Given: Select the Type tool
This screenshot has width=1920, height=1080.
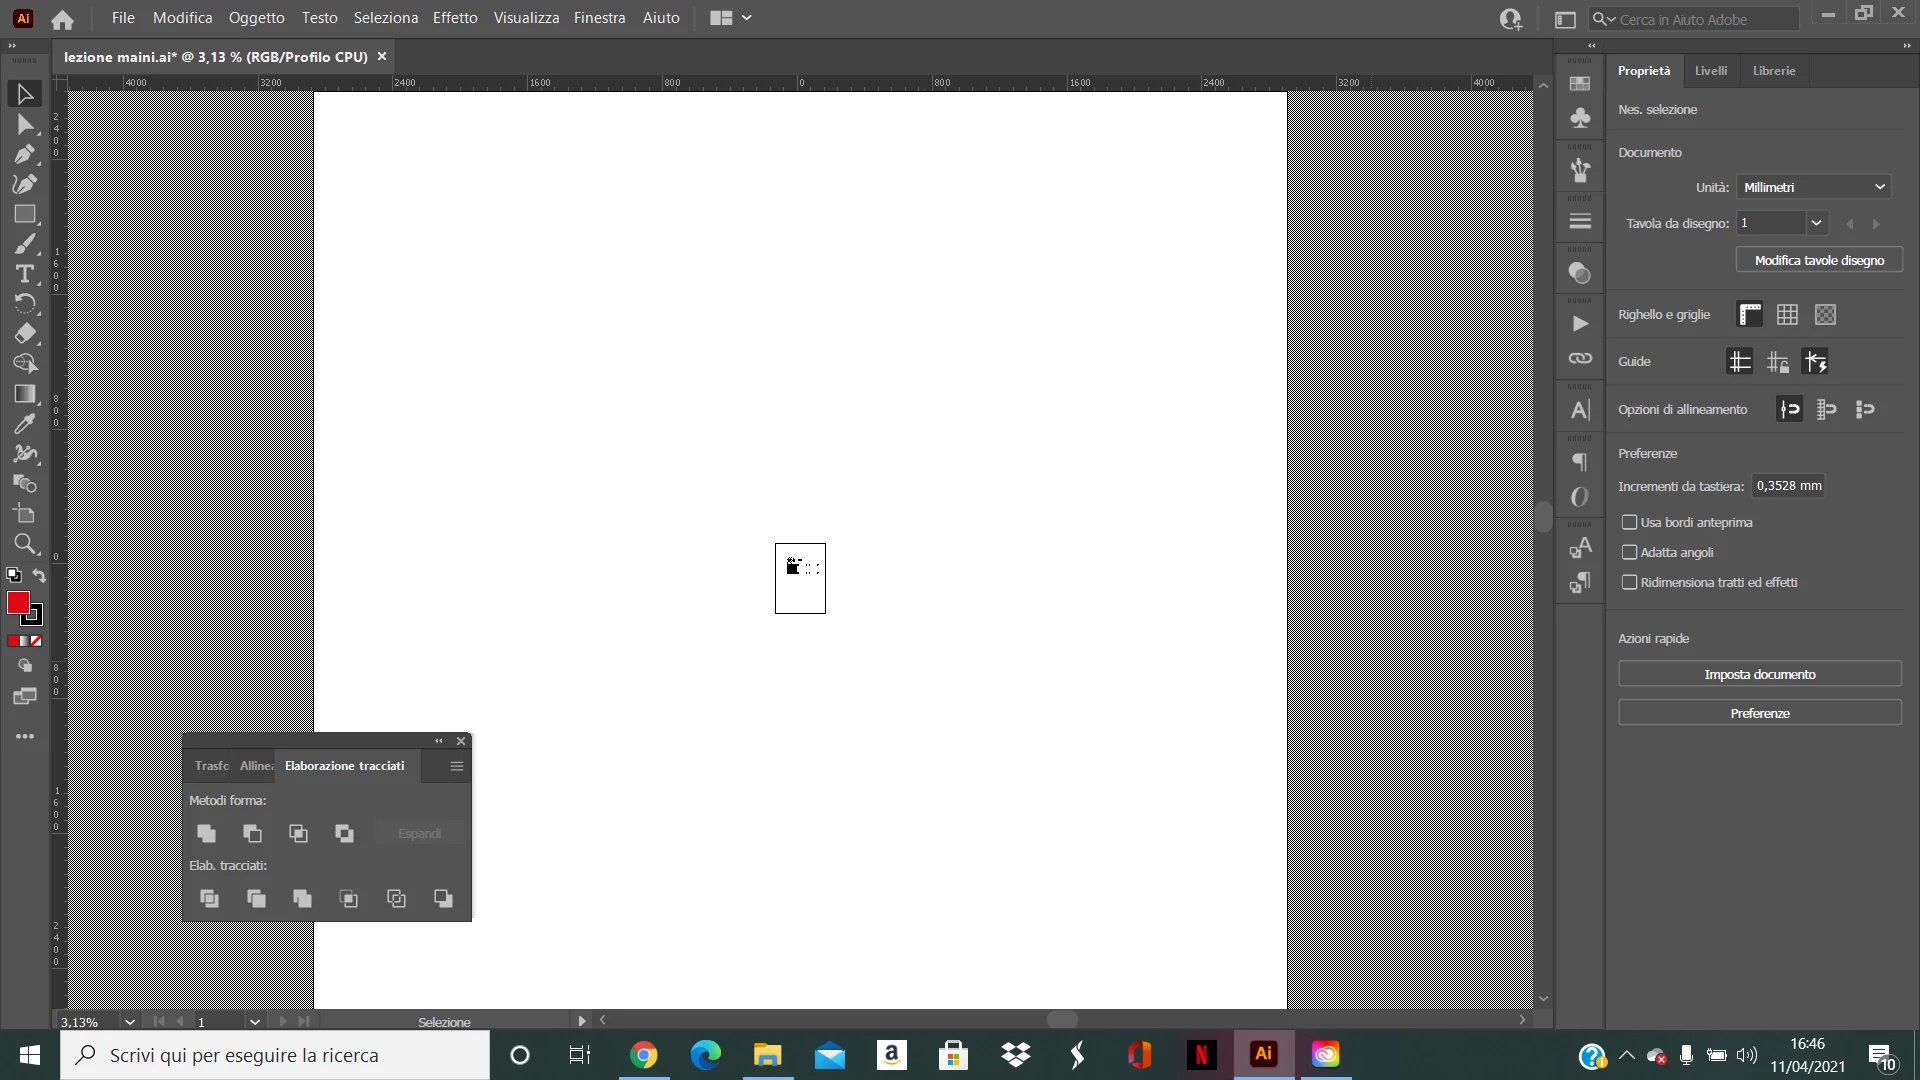Looking at the screenshot, I should 24,274.
